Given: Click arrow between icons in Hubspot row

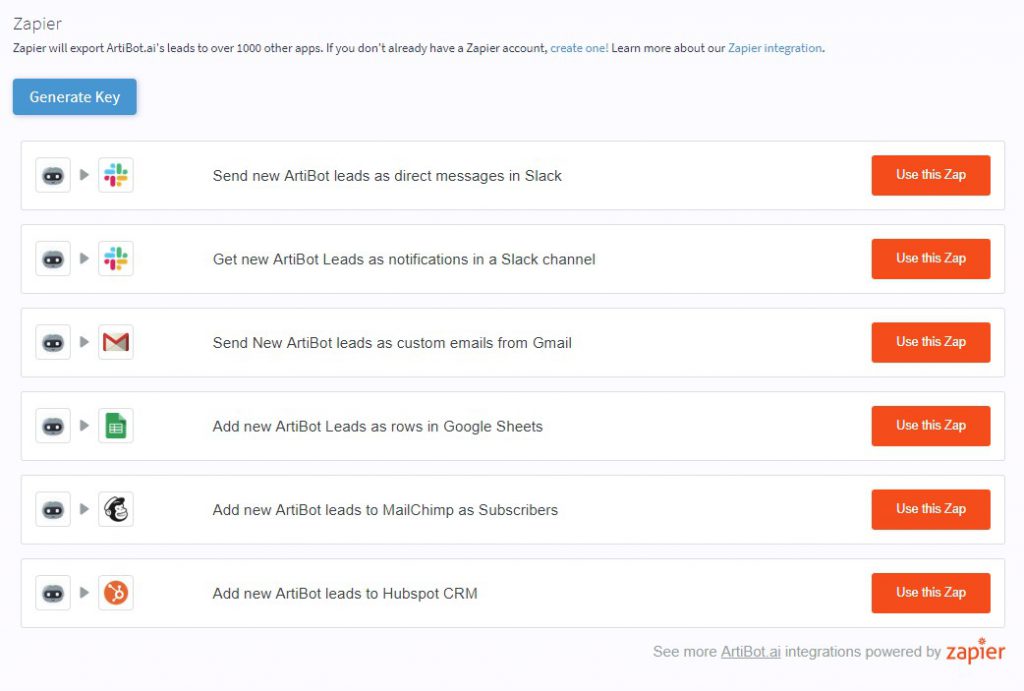Looking at the screenshot, I should click(84, 593).
